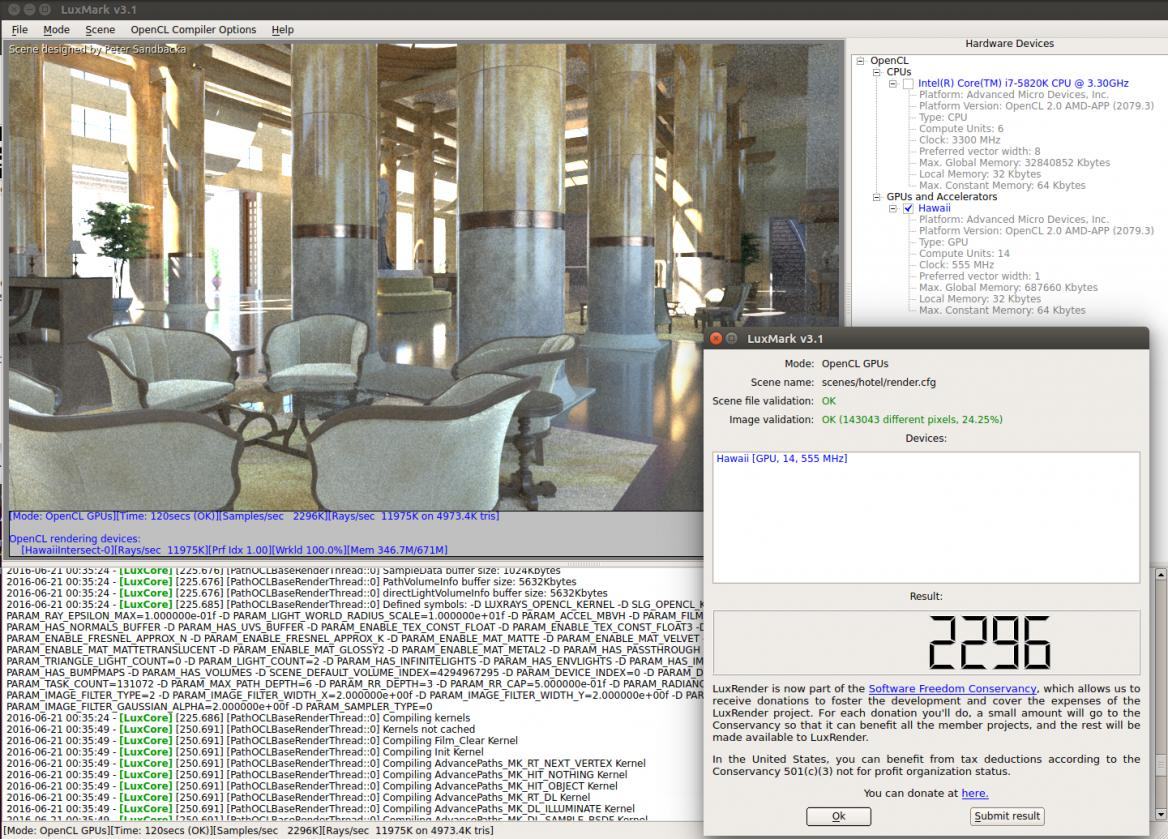Click the log panel scroll down arrow
The width and height of the screenshot is (1168, 839).
pos(1160,815)
